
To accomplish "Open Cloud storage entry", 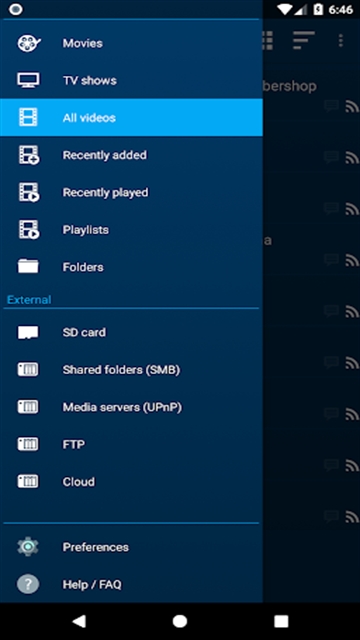I will point(131,482).
